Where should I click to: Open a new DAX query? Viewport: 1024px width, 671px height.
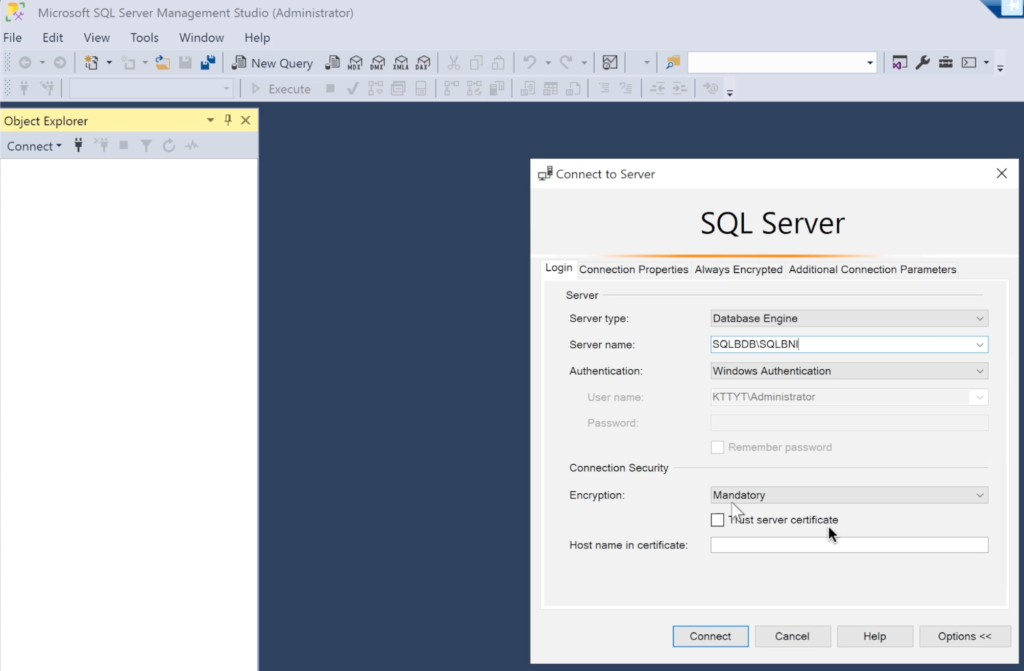(423, 63)
